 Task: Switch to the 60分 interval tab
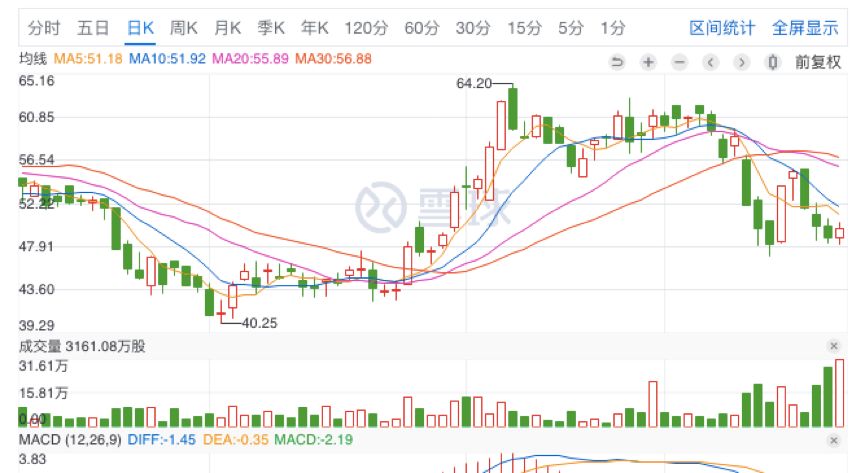pyautogui.click(x=422, y=28)
